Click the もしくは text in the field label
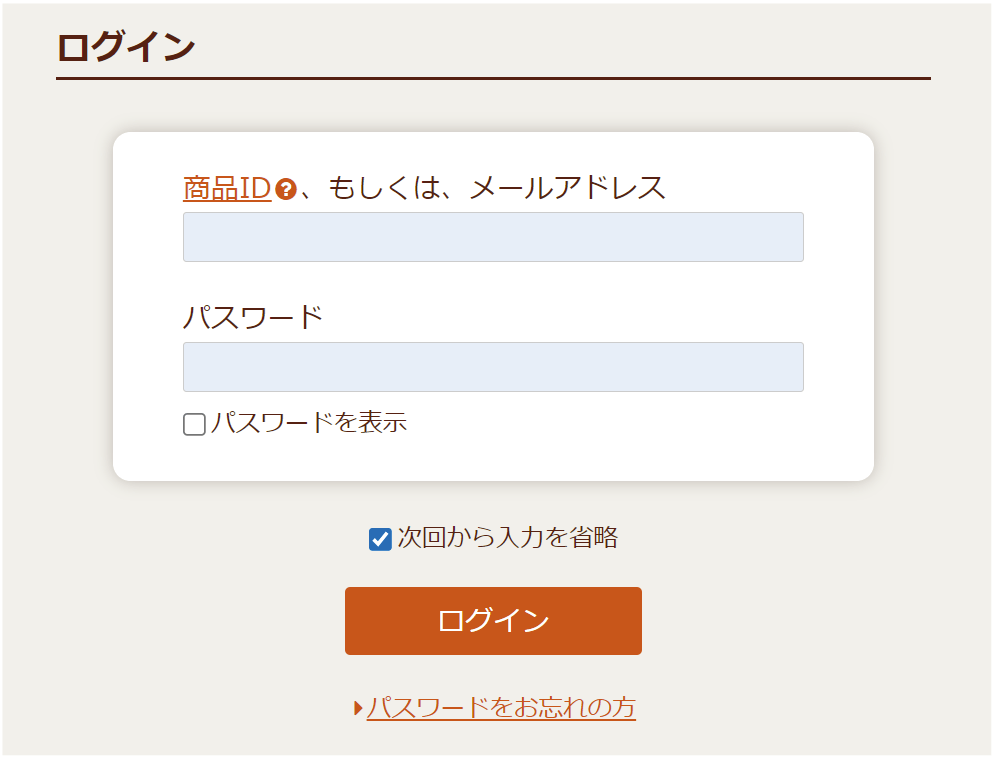The height and width of the screenshot is (763, 999). point(385,189)
